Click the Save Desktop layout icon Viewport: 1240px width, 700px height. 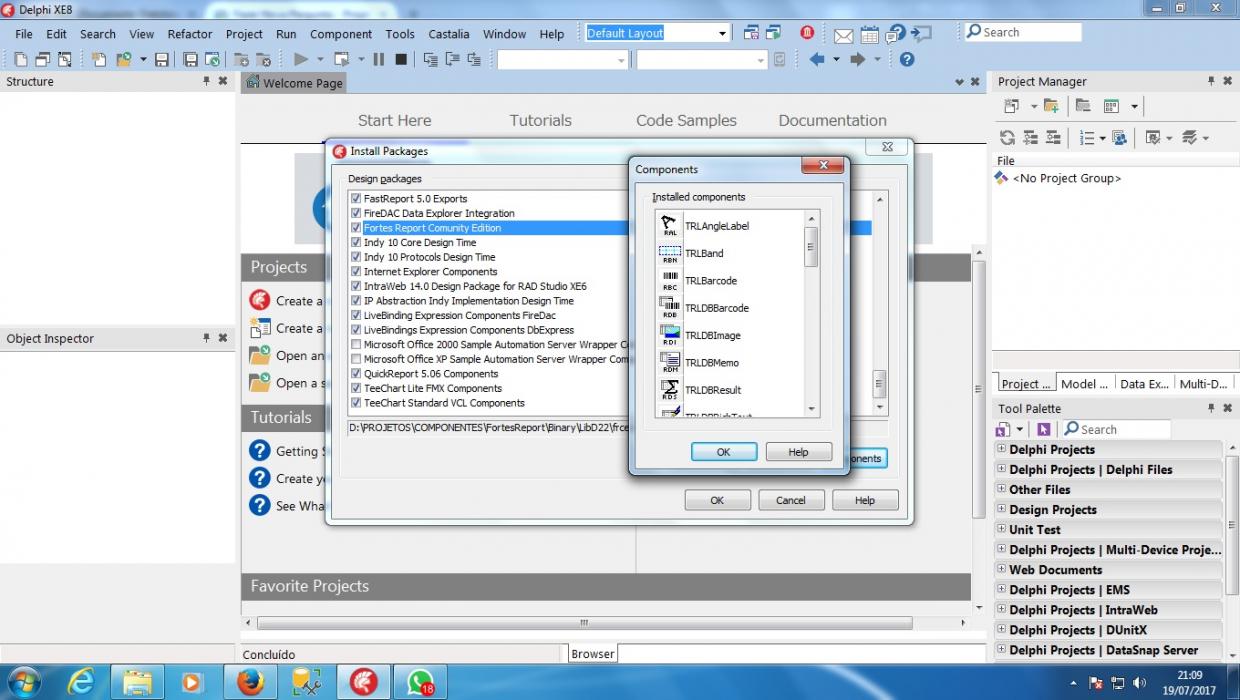tap(751, 33)
